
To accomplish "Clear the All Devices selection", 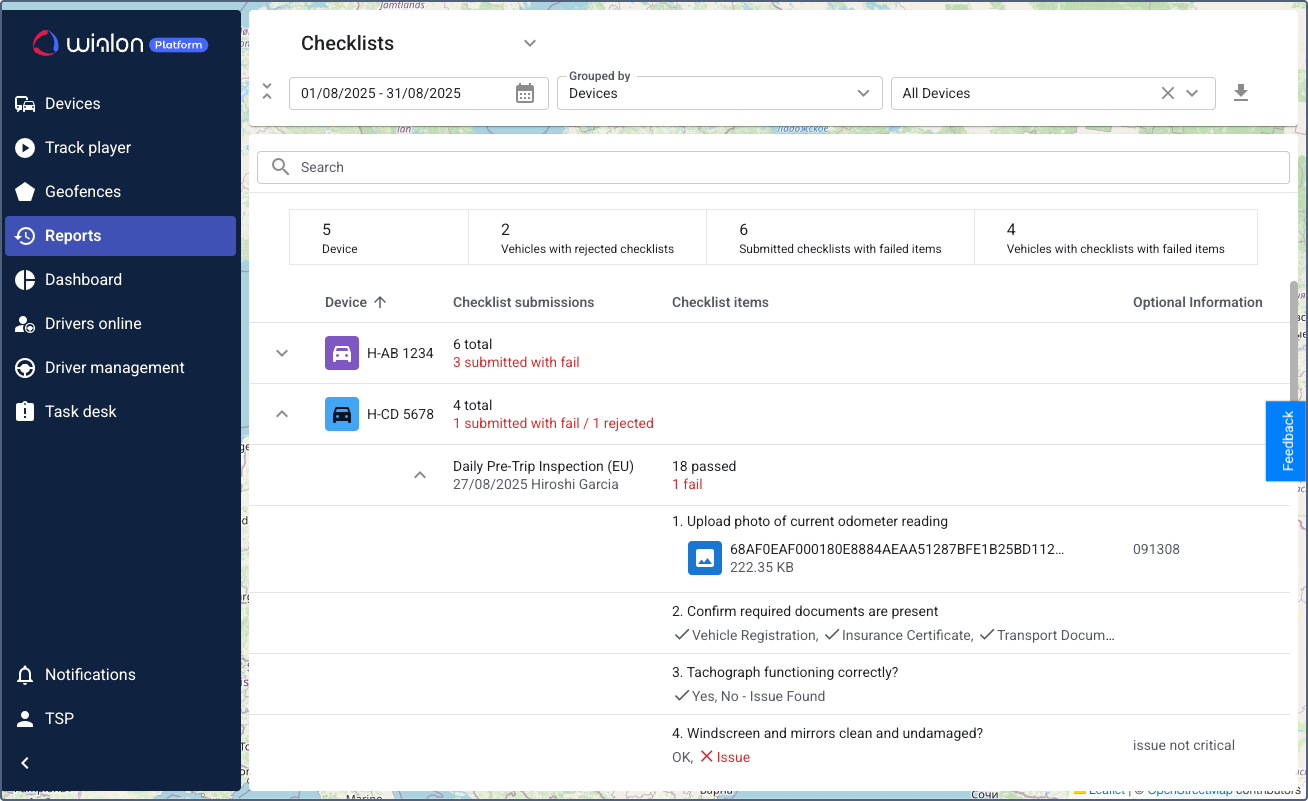I will pos(1167,93).
